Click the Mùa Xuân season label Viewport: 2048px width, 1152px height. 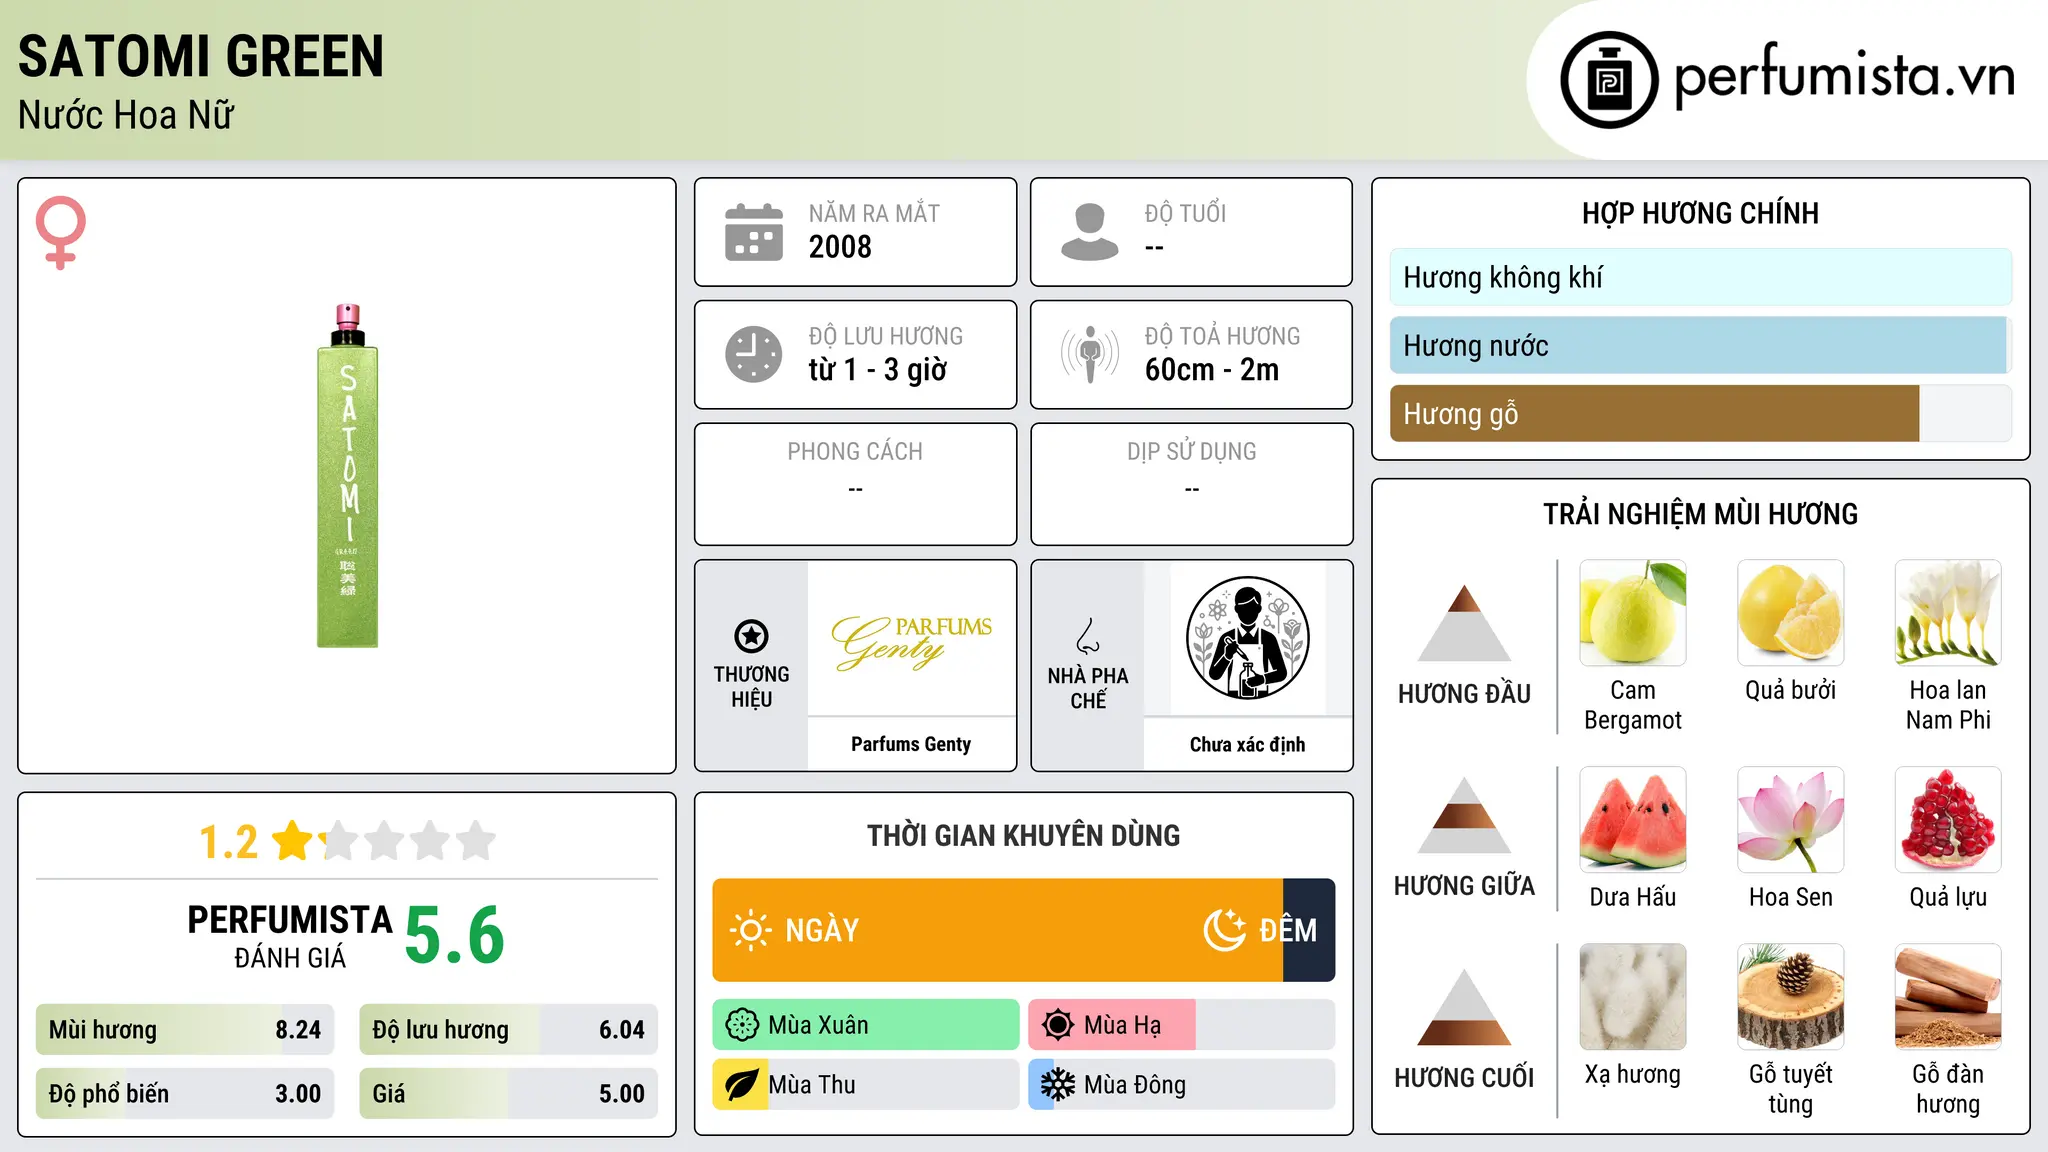(x=818, y=1025)
